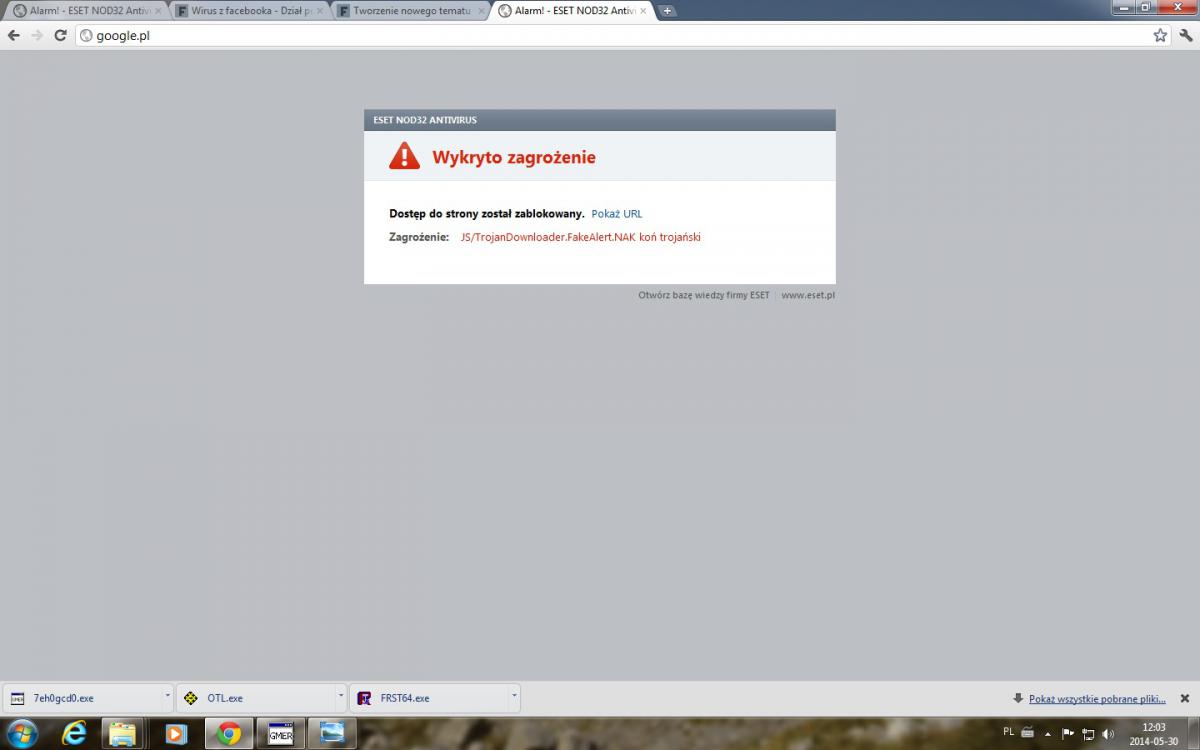Expand options for FRST64.exe download
The height and width of the screenshot is (750, 1200).
514,697
